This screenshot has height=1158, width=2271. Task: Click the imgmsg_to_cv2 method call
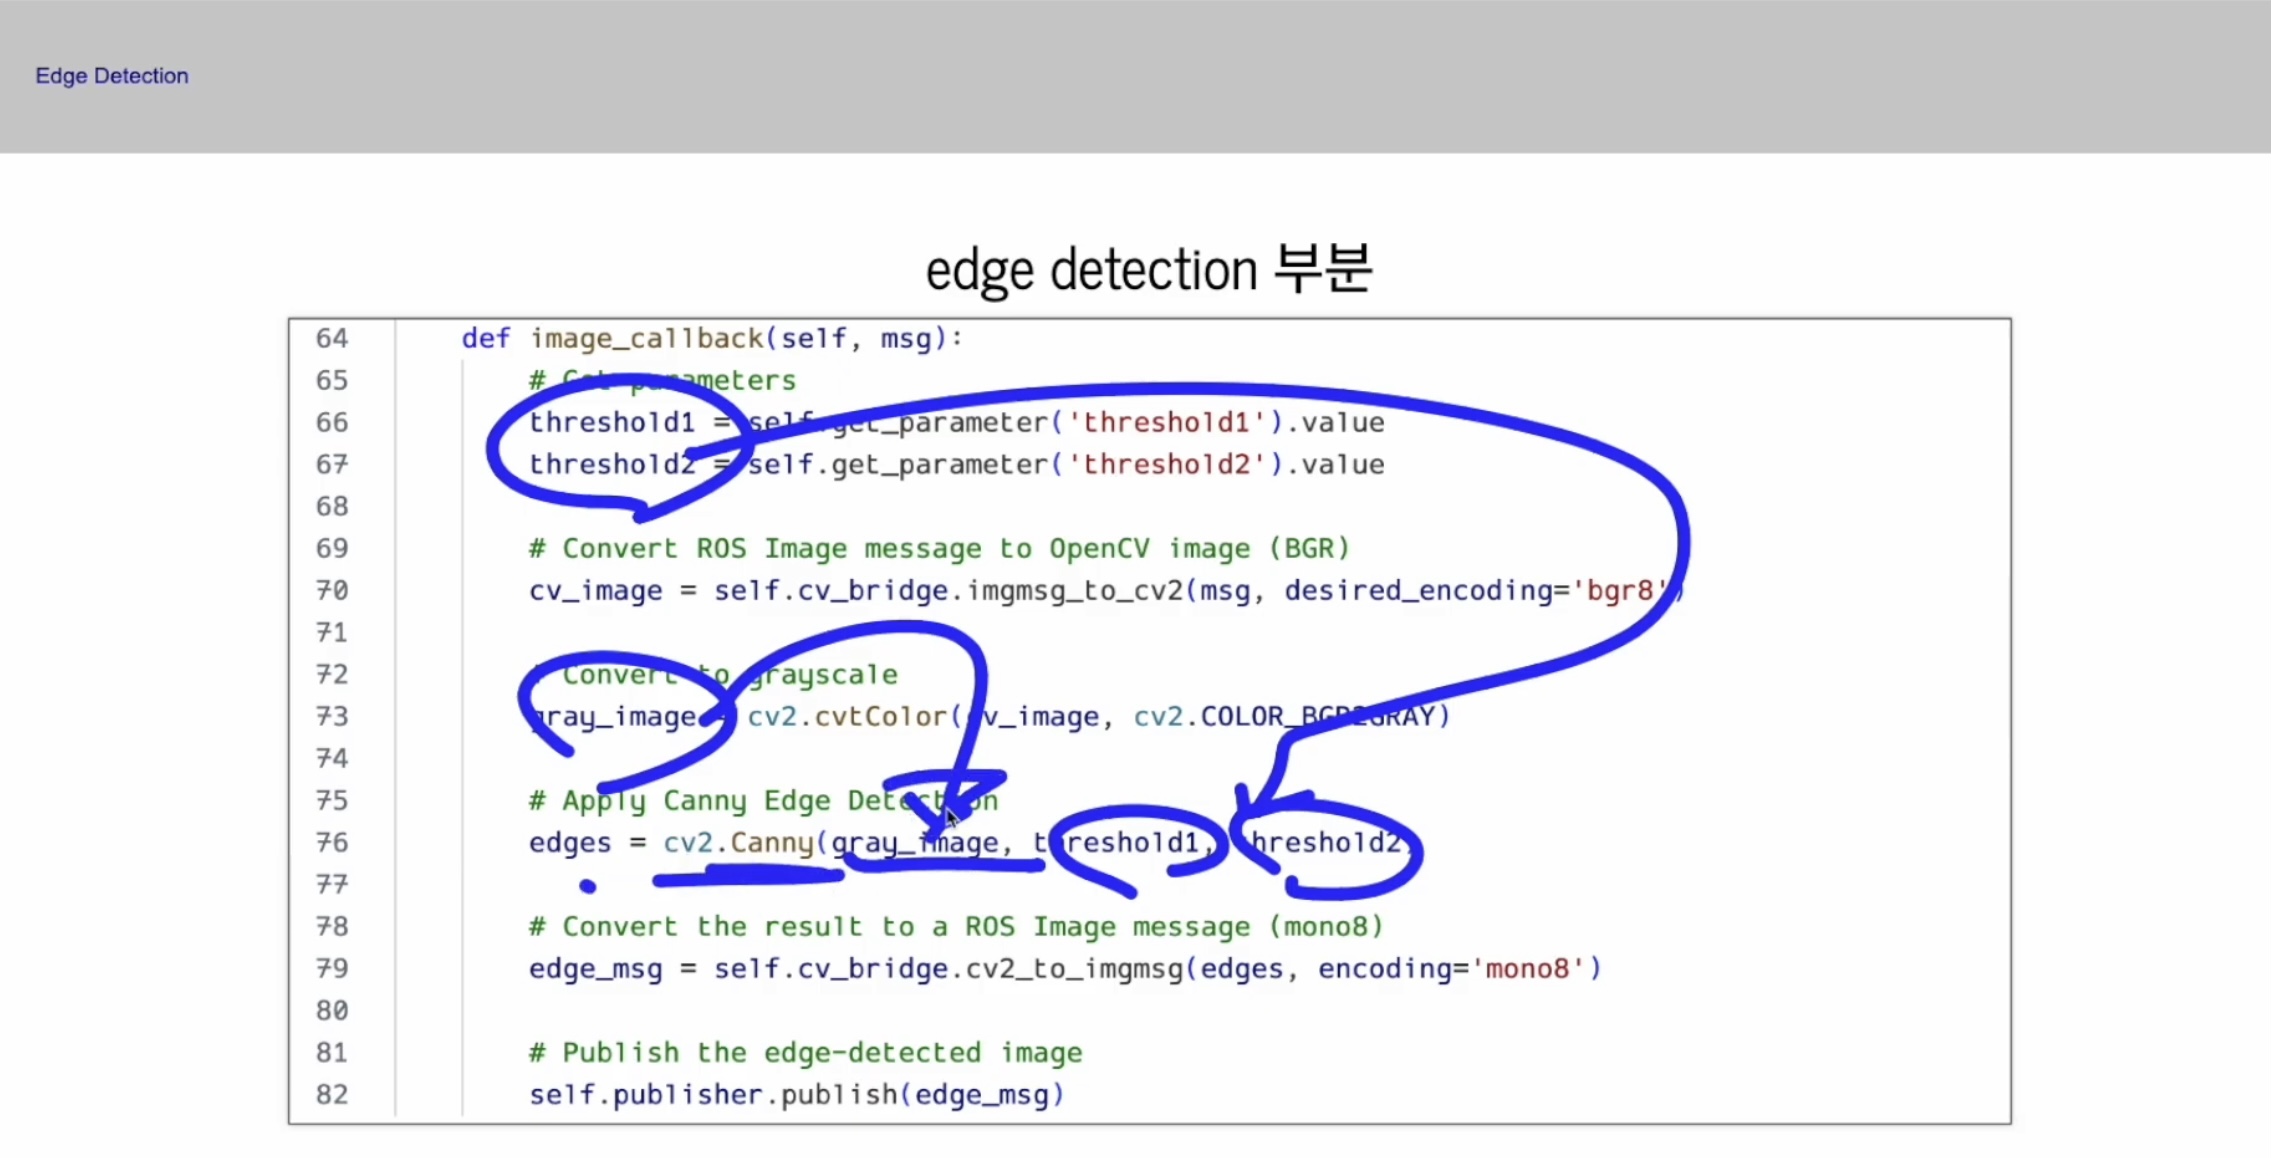click(1074, 591)
